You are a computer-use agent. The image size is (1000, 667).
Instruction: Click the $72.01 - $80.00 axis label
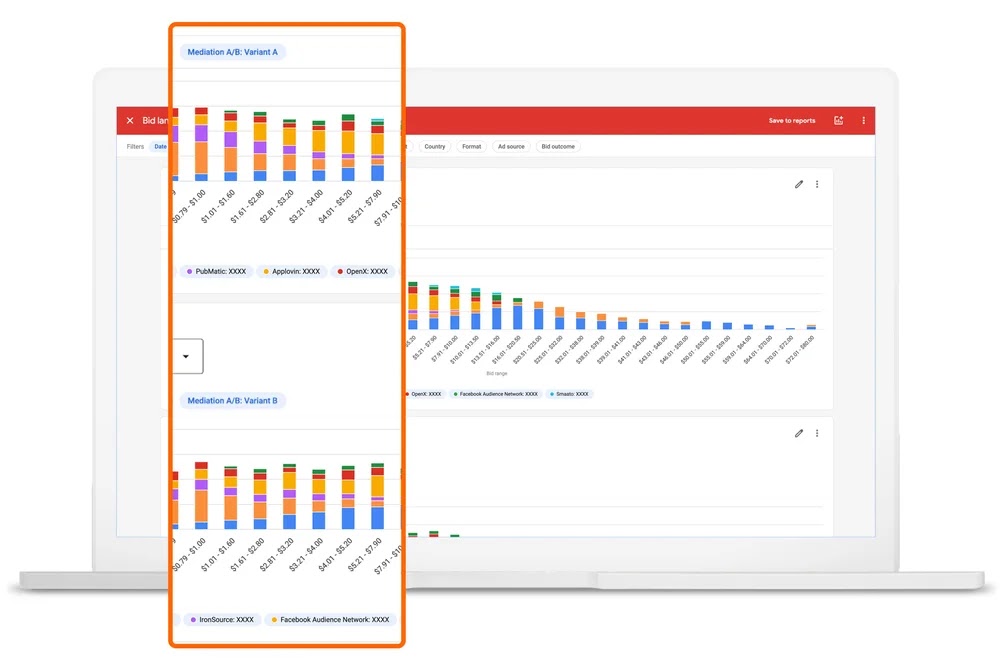(800, 349)
